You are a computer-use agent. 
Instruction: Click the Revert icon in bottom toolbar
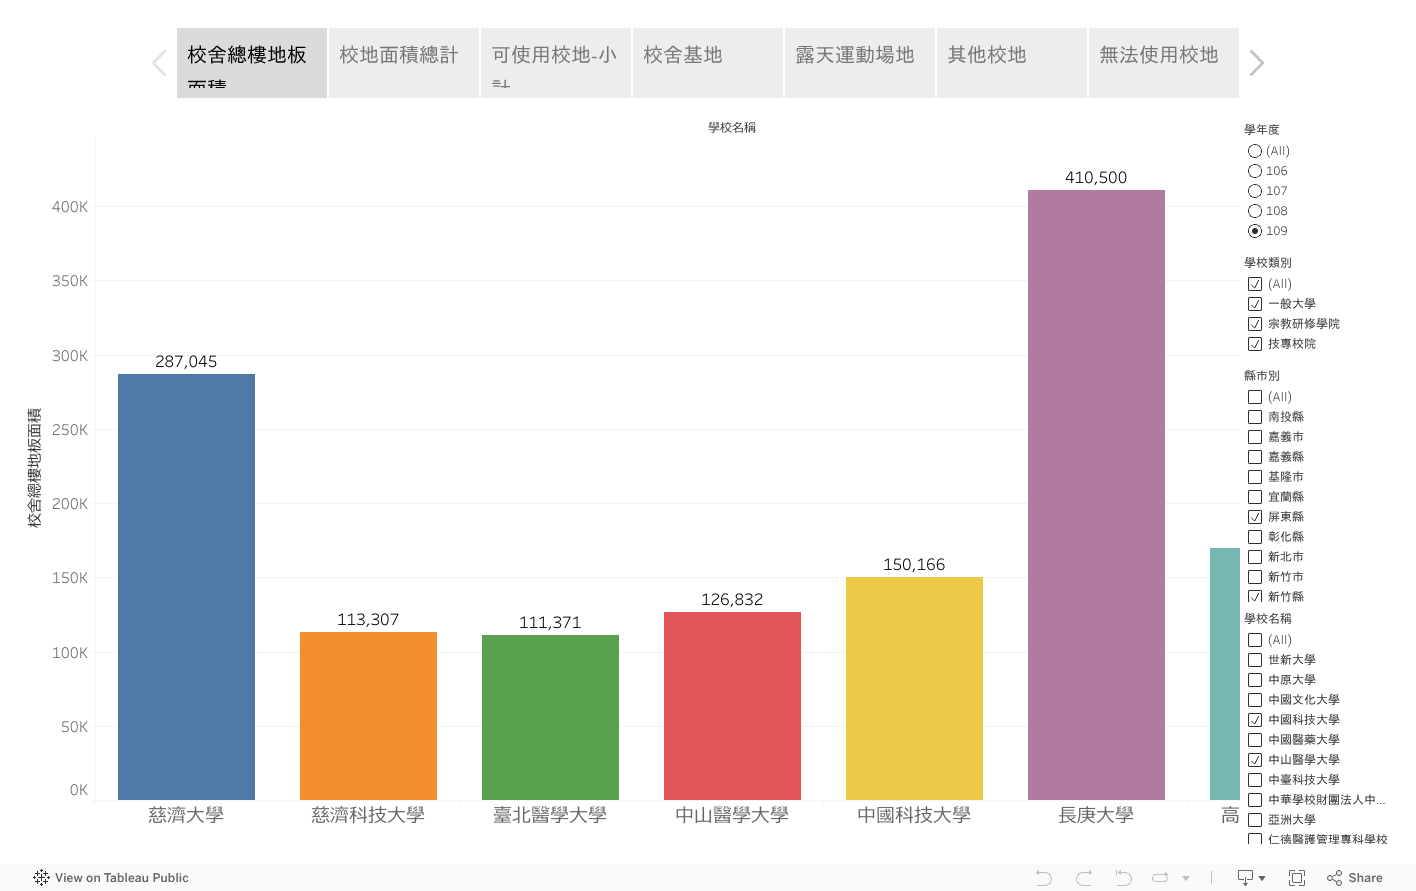(x=1123, y=878)
